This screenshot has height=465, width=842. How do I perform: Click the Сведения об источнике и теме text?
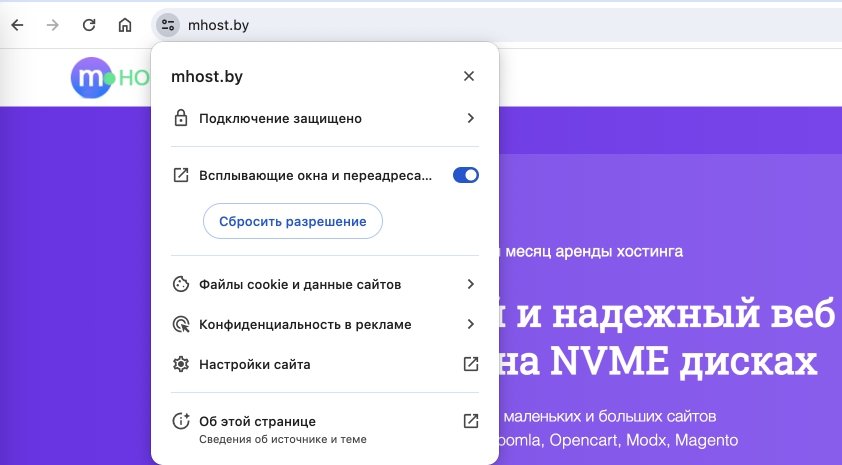coord(283,439)
